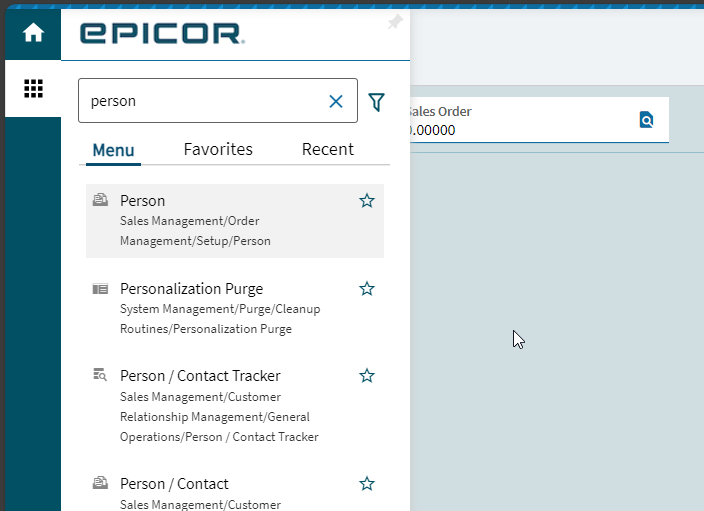The image size is (704, 511).
Task: Open the menu search filter
Action: (376, 102)
